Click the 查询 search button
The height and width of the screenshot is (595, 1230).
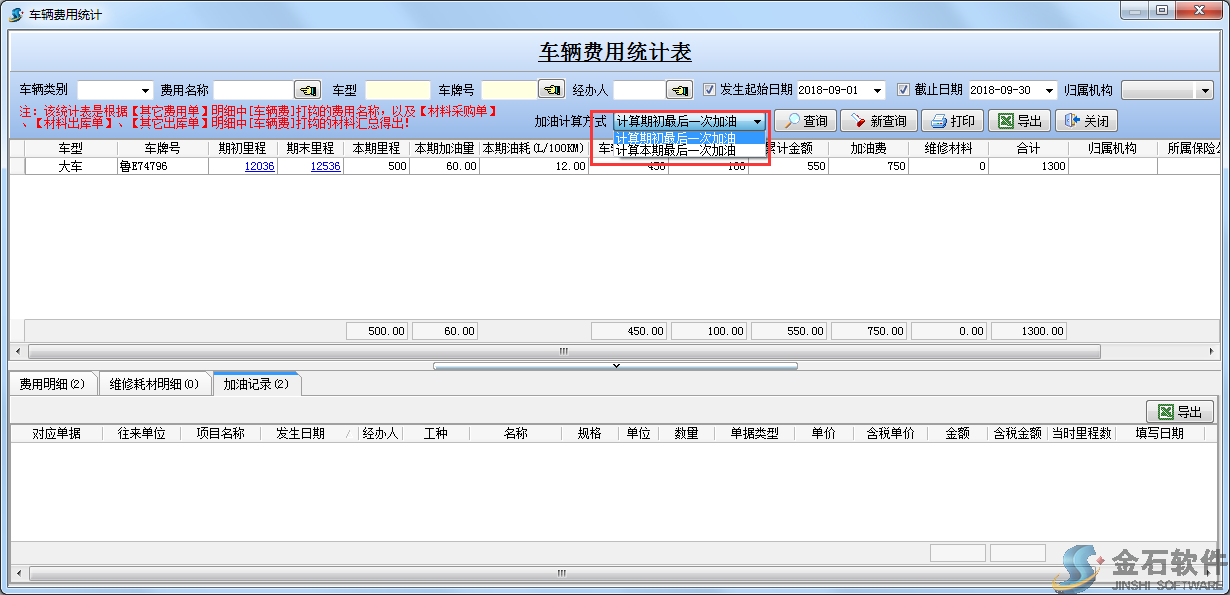(805, 121)
